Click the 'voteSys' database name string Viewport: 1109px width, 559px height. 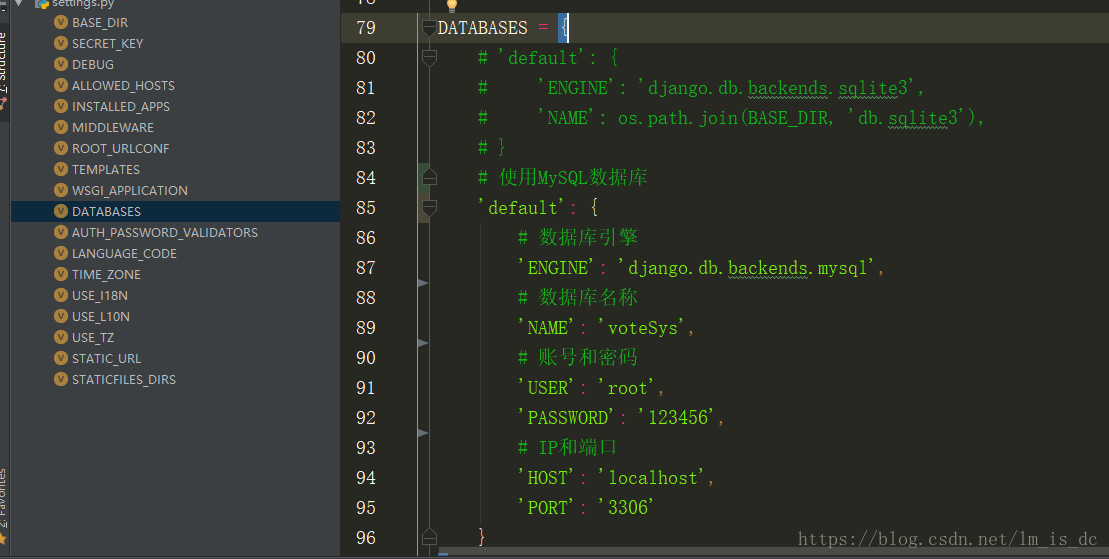click(642, 328)
